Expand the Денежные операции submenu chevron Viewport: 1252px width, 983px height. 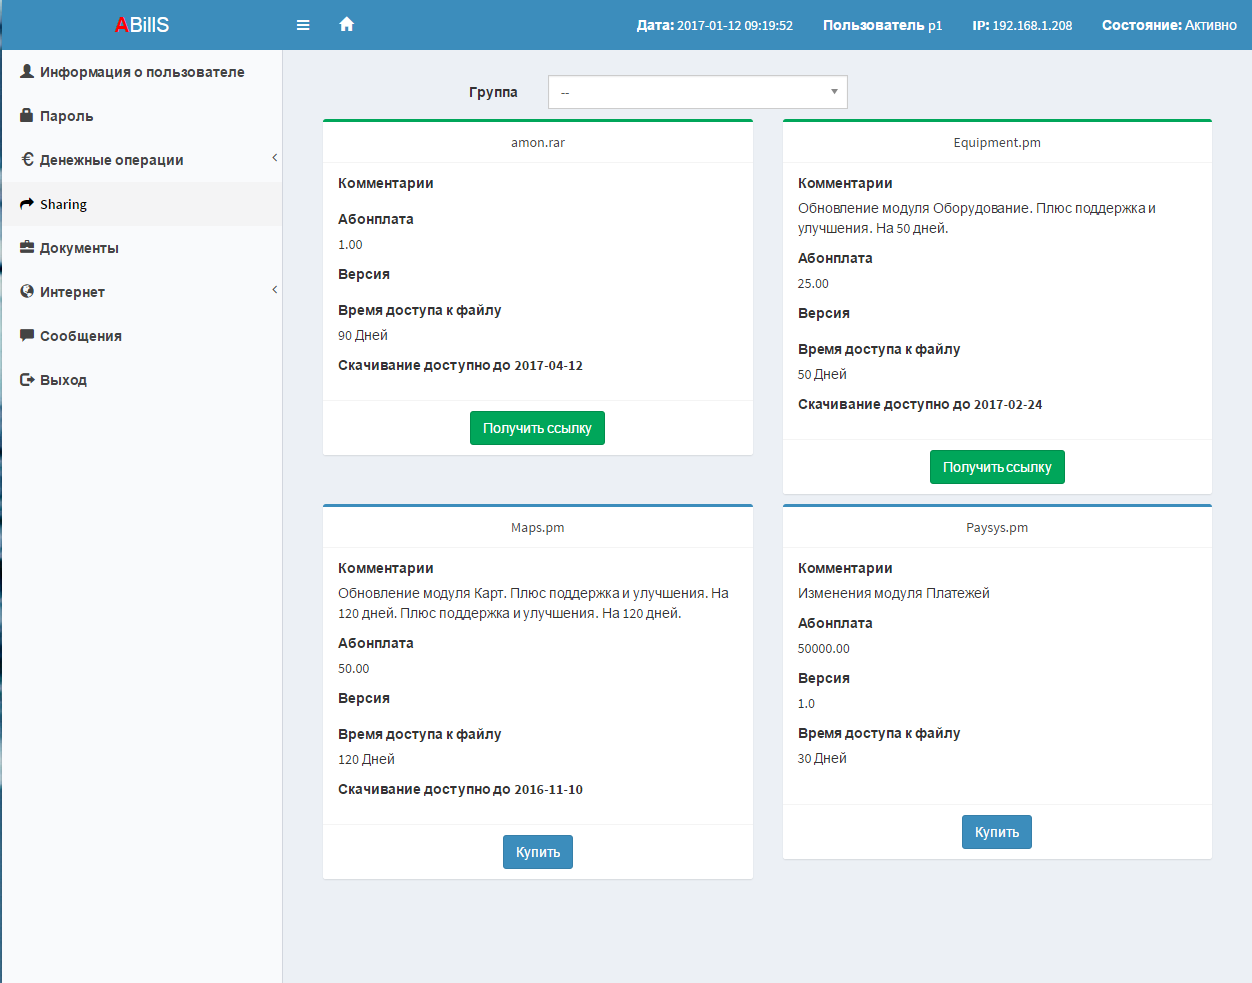coord(274,158)
